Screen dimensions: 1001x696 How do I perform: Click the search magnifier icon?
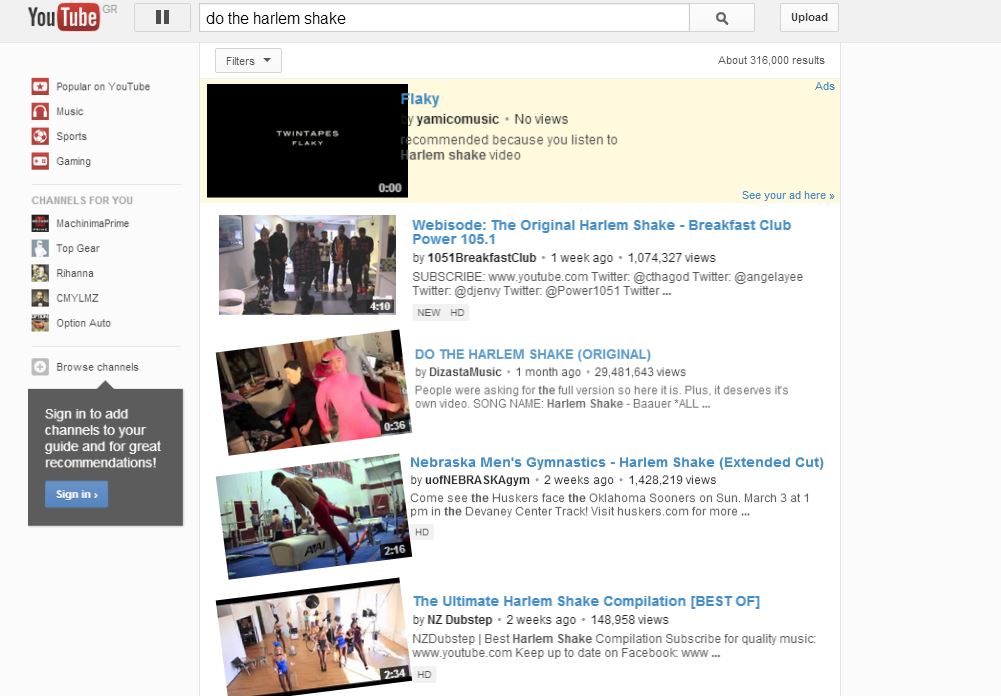pos(722,17)
